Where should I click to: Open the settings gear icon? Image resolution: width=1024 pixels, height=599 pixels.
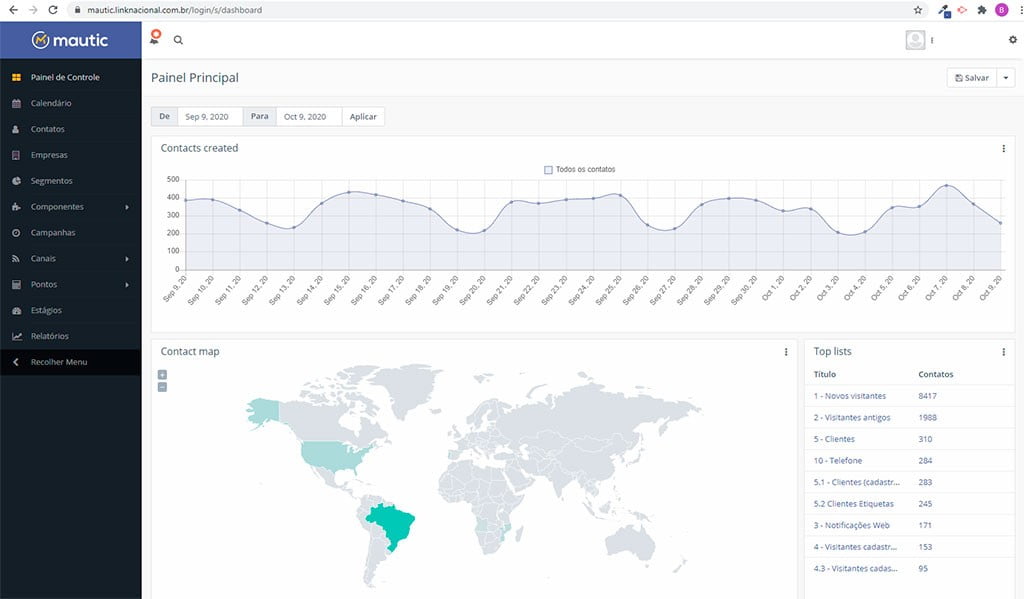pos(1012,40)
